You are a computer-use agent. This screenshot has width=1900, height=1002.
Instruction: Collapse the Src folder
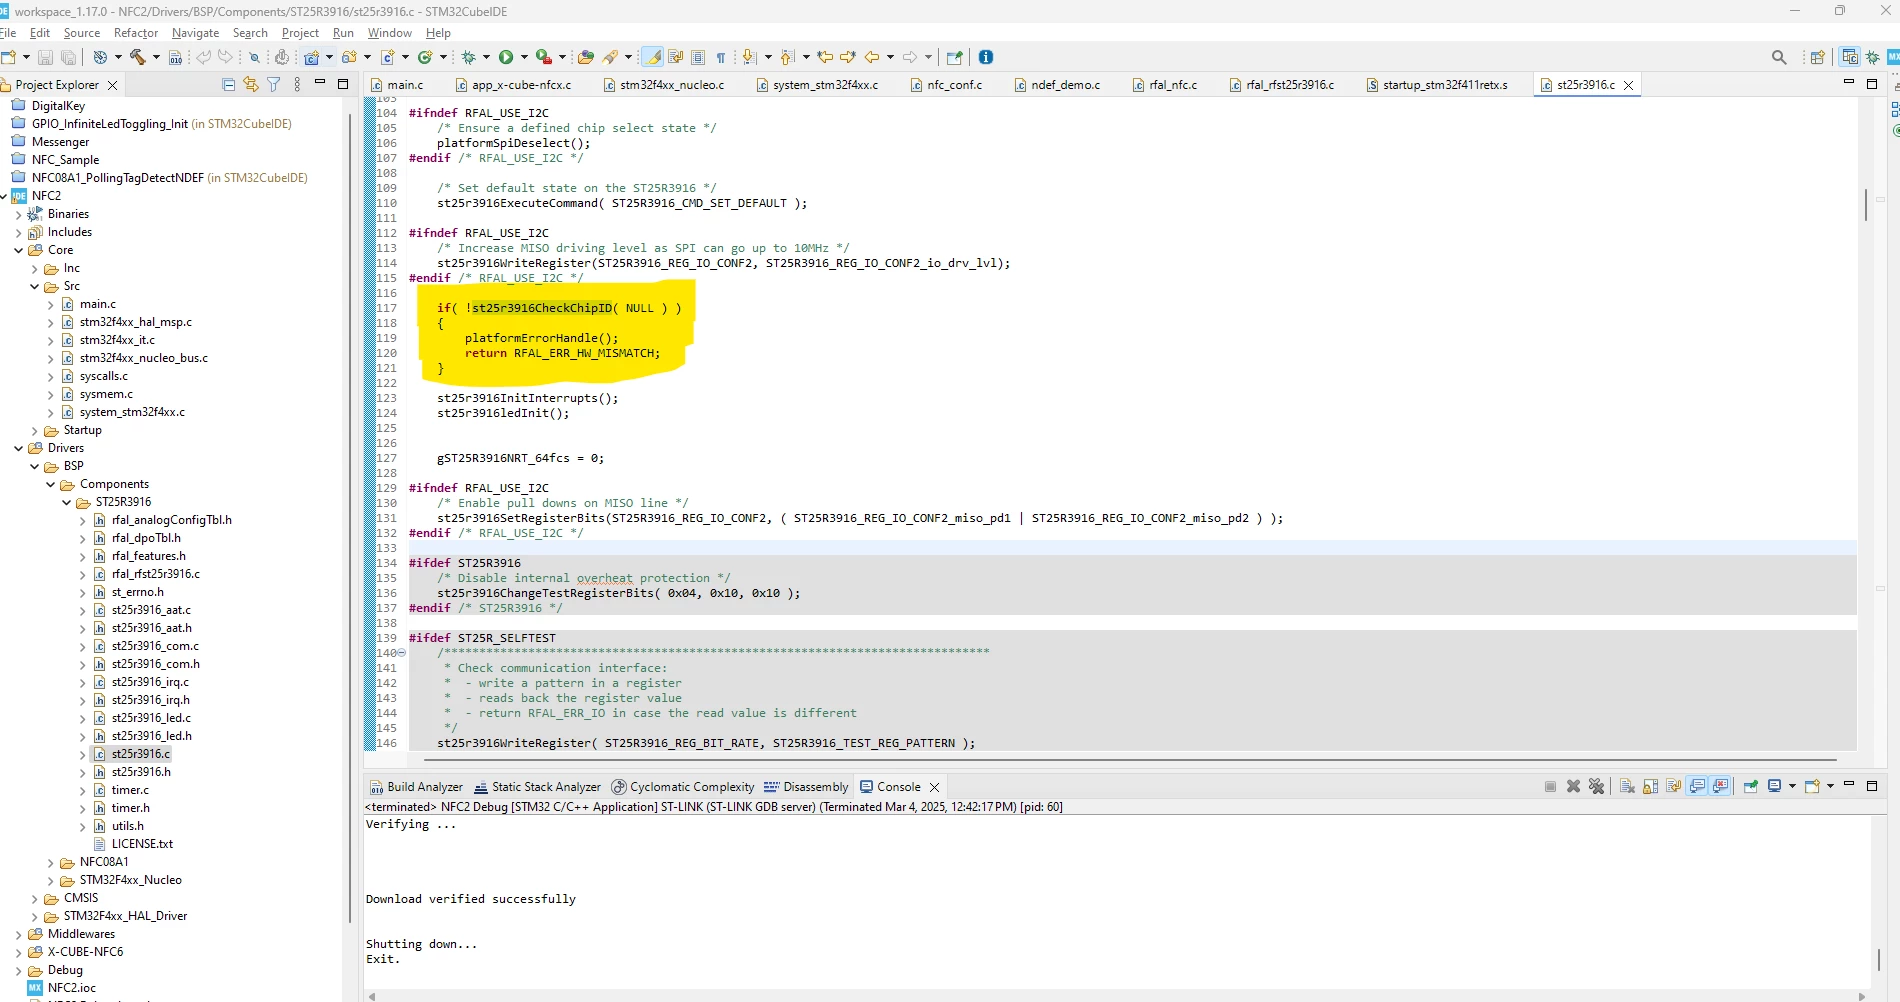point(34,286)
